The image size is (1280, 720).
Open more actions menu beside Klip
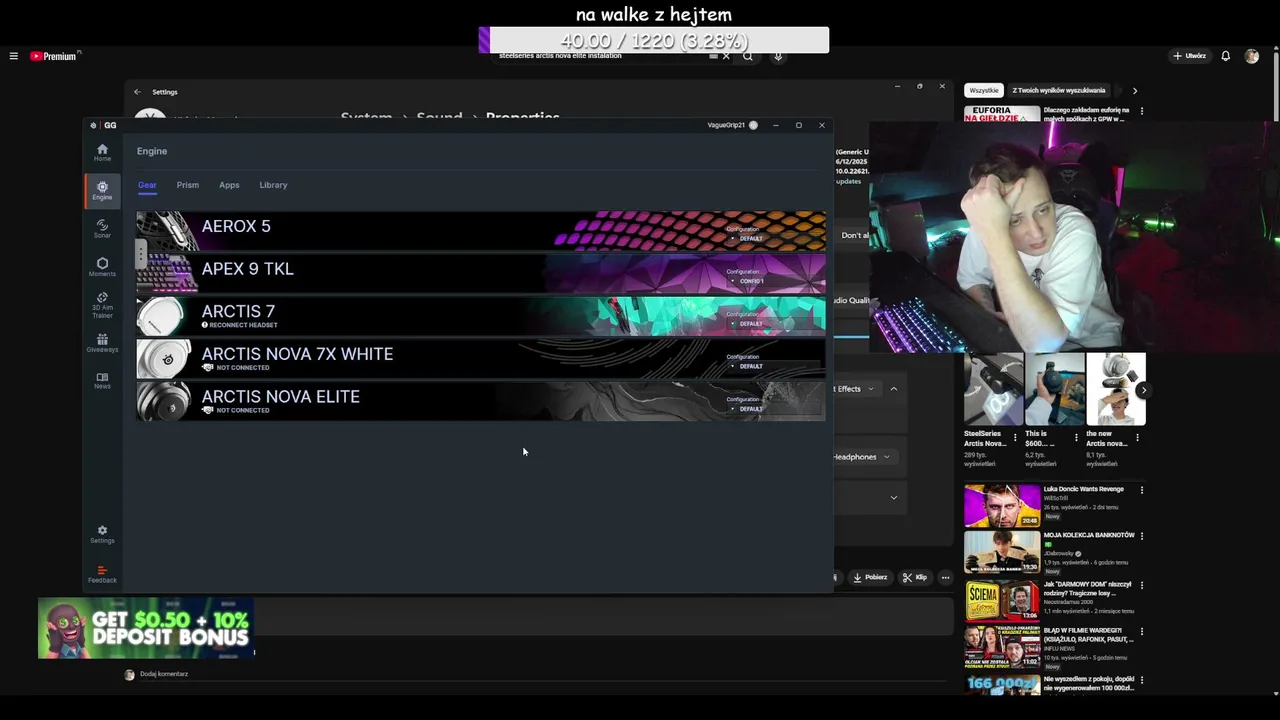[x=945, y=577]
